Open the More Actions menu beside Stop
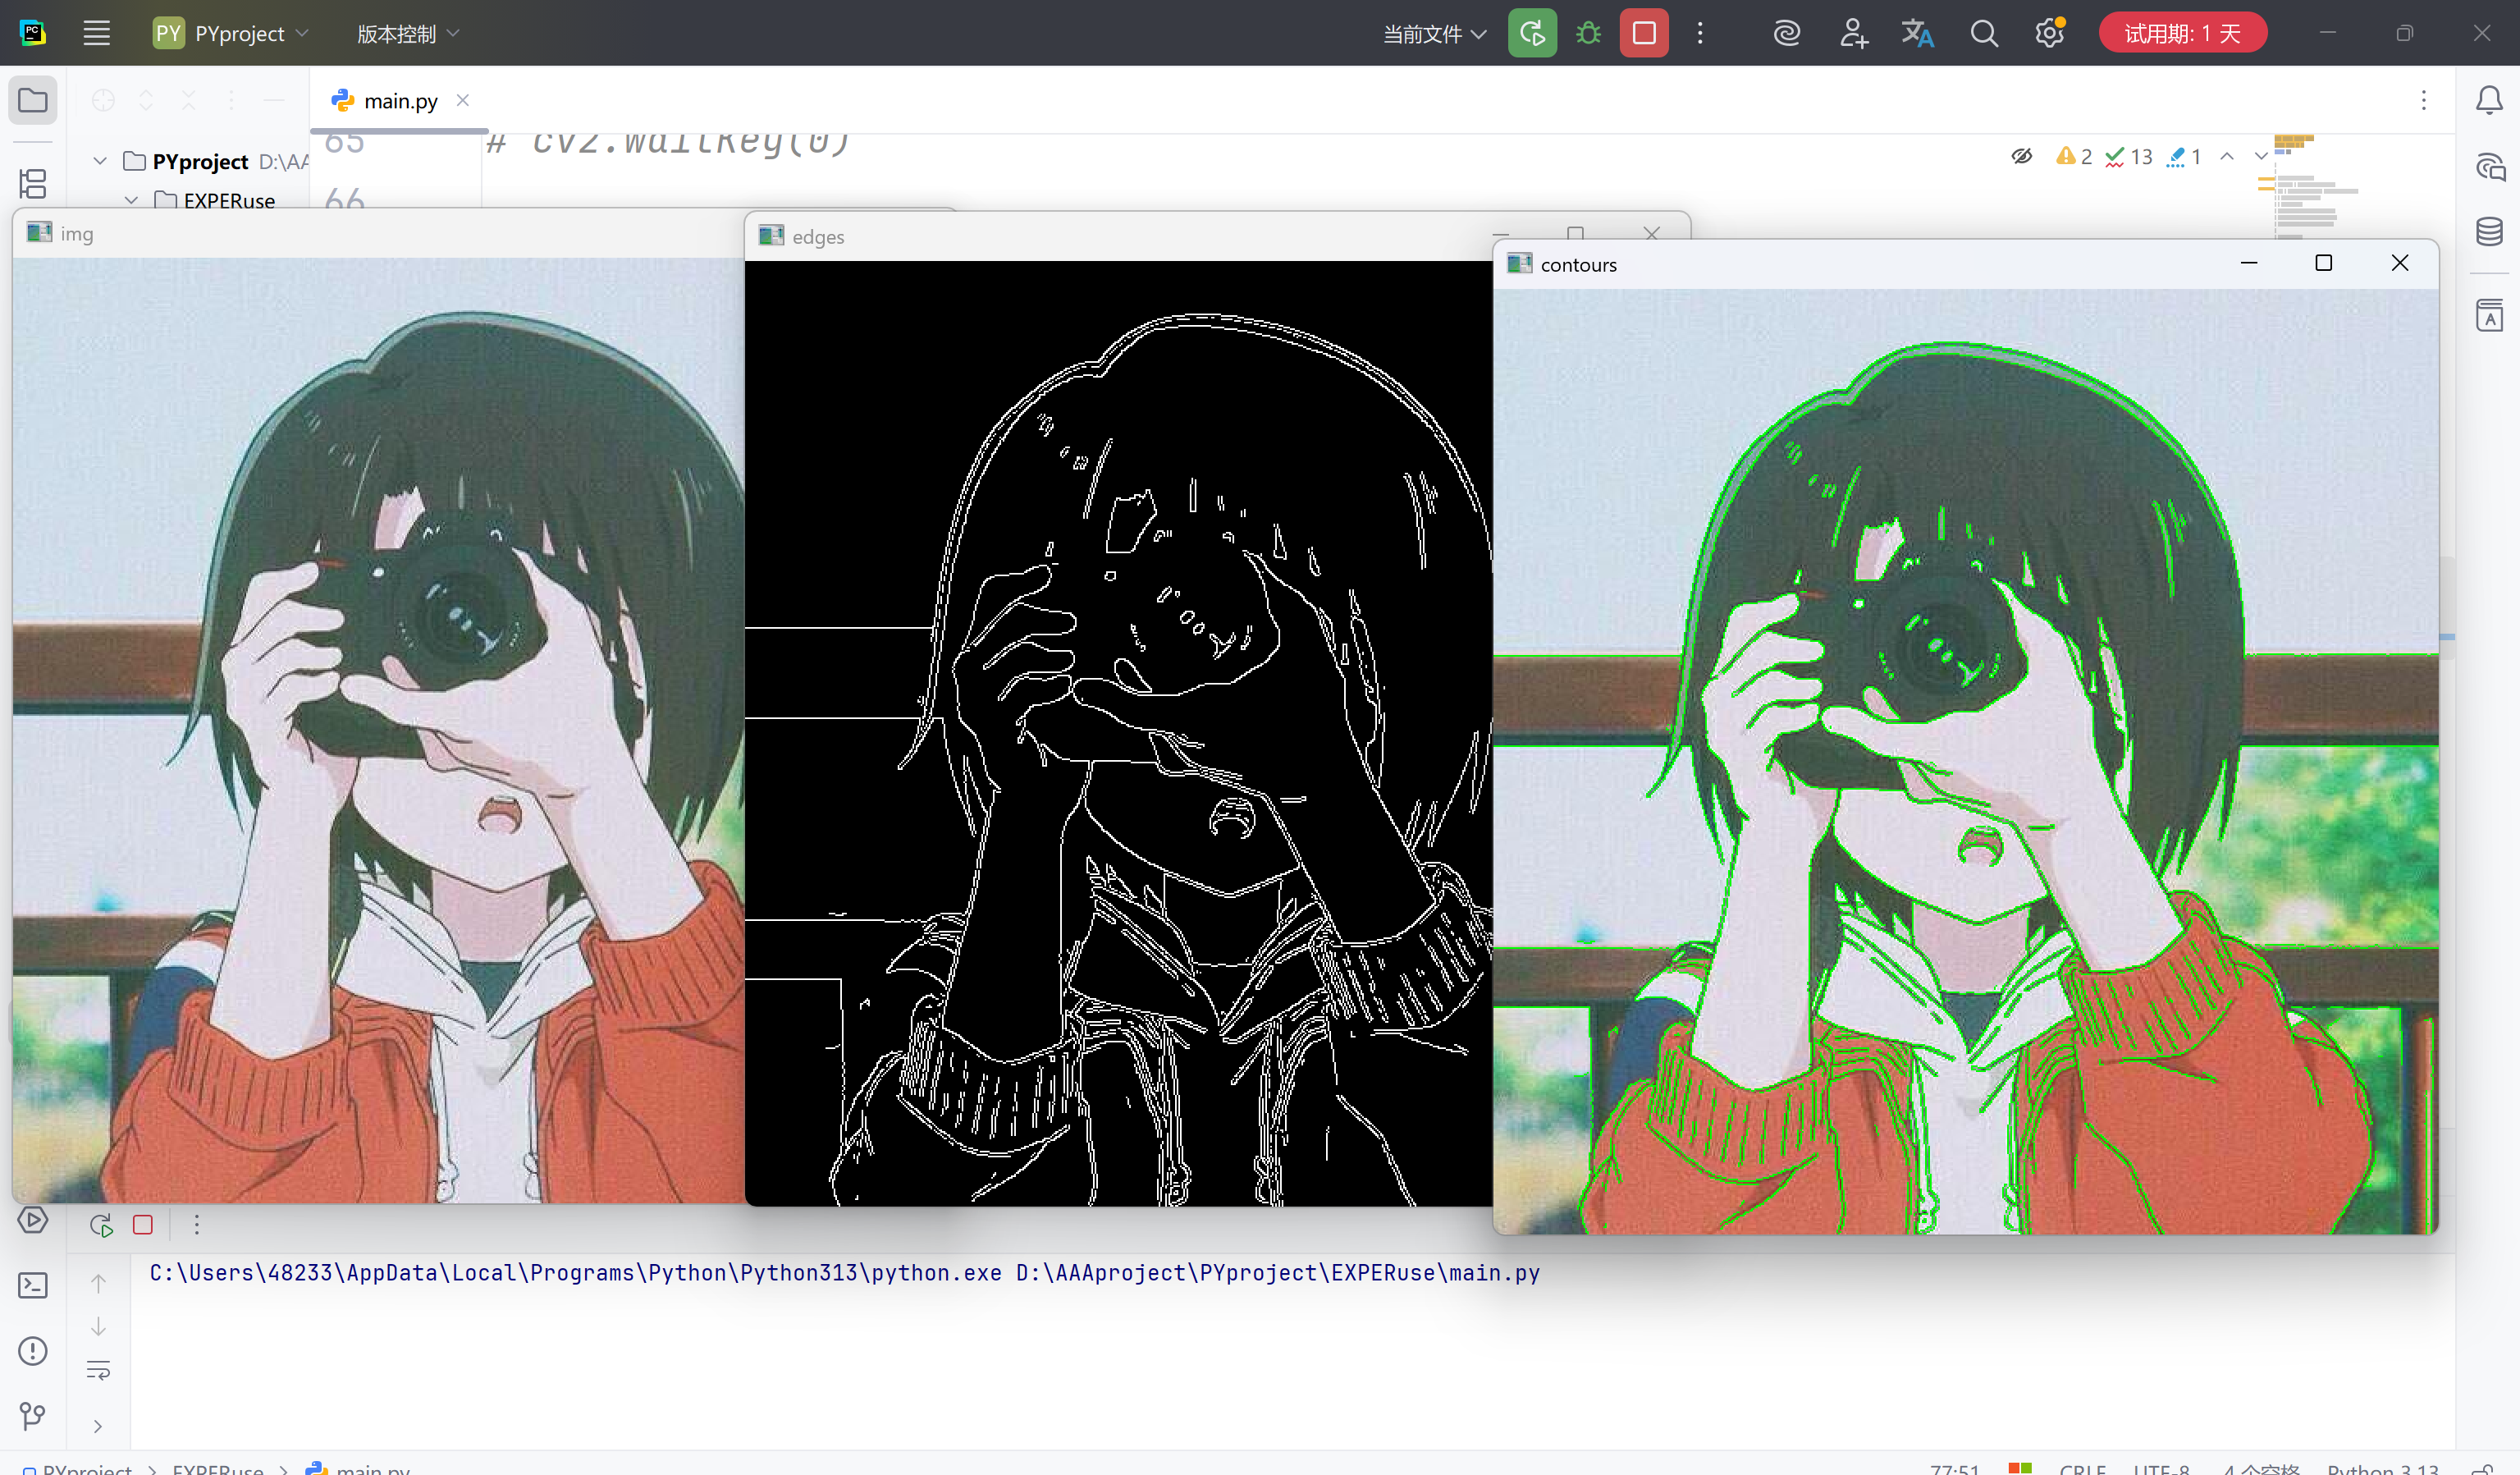2520x1475 pixels. [1700, 33]
